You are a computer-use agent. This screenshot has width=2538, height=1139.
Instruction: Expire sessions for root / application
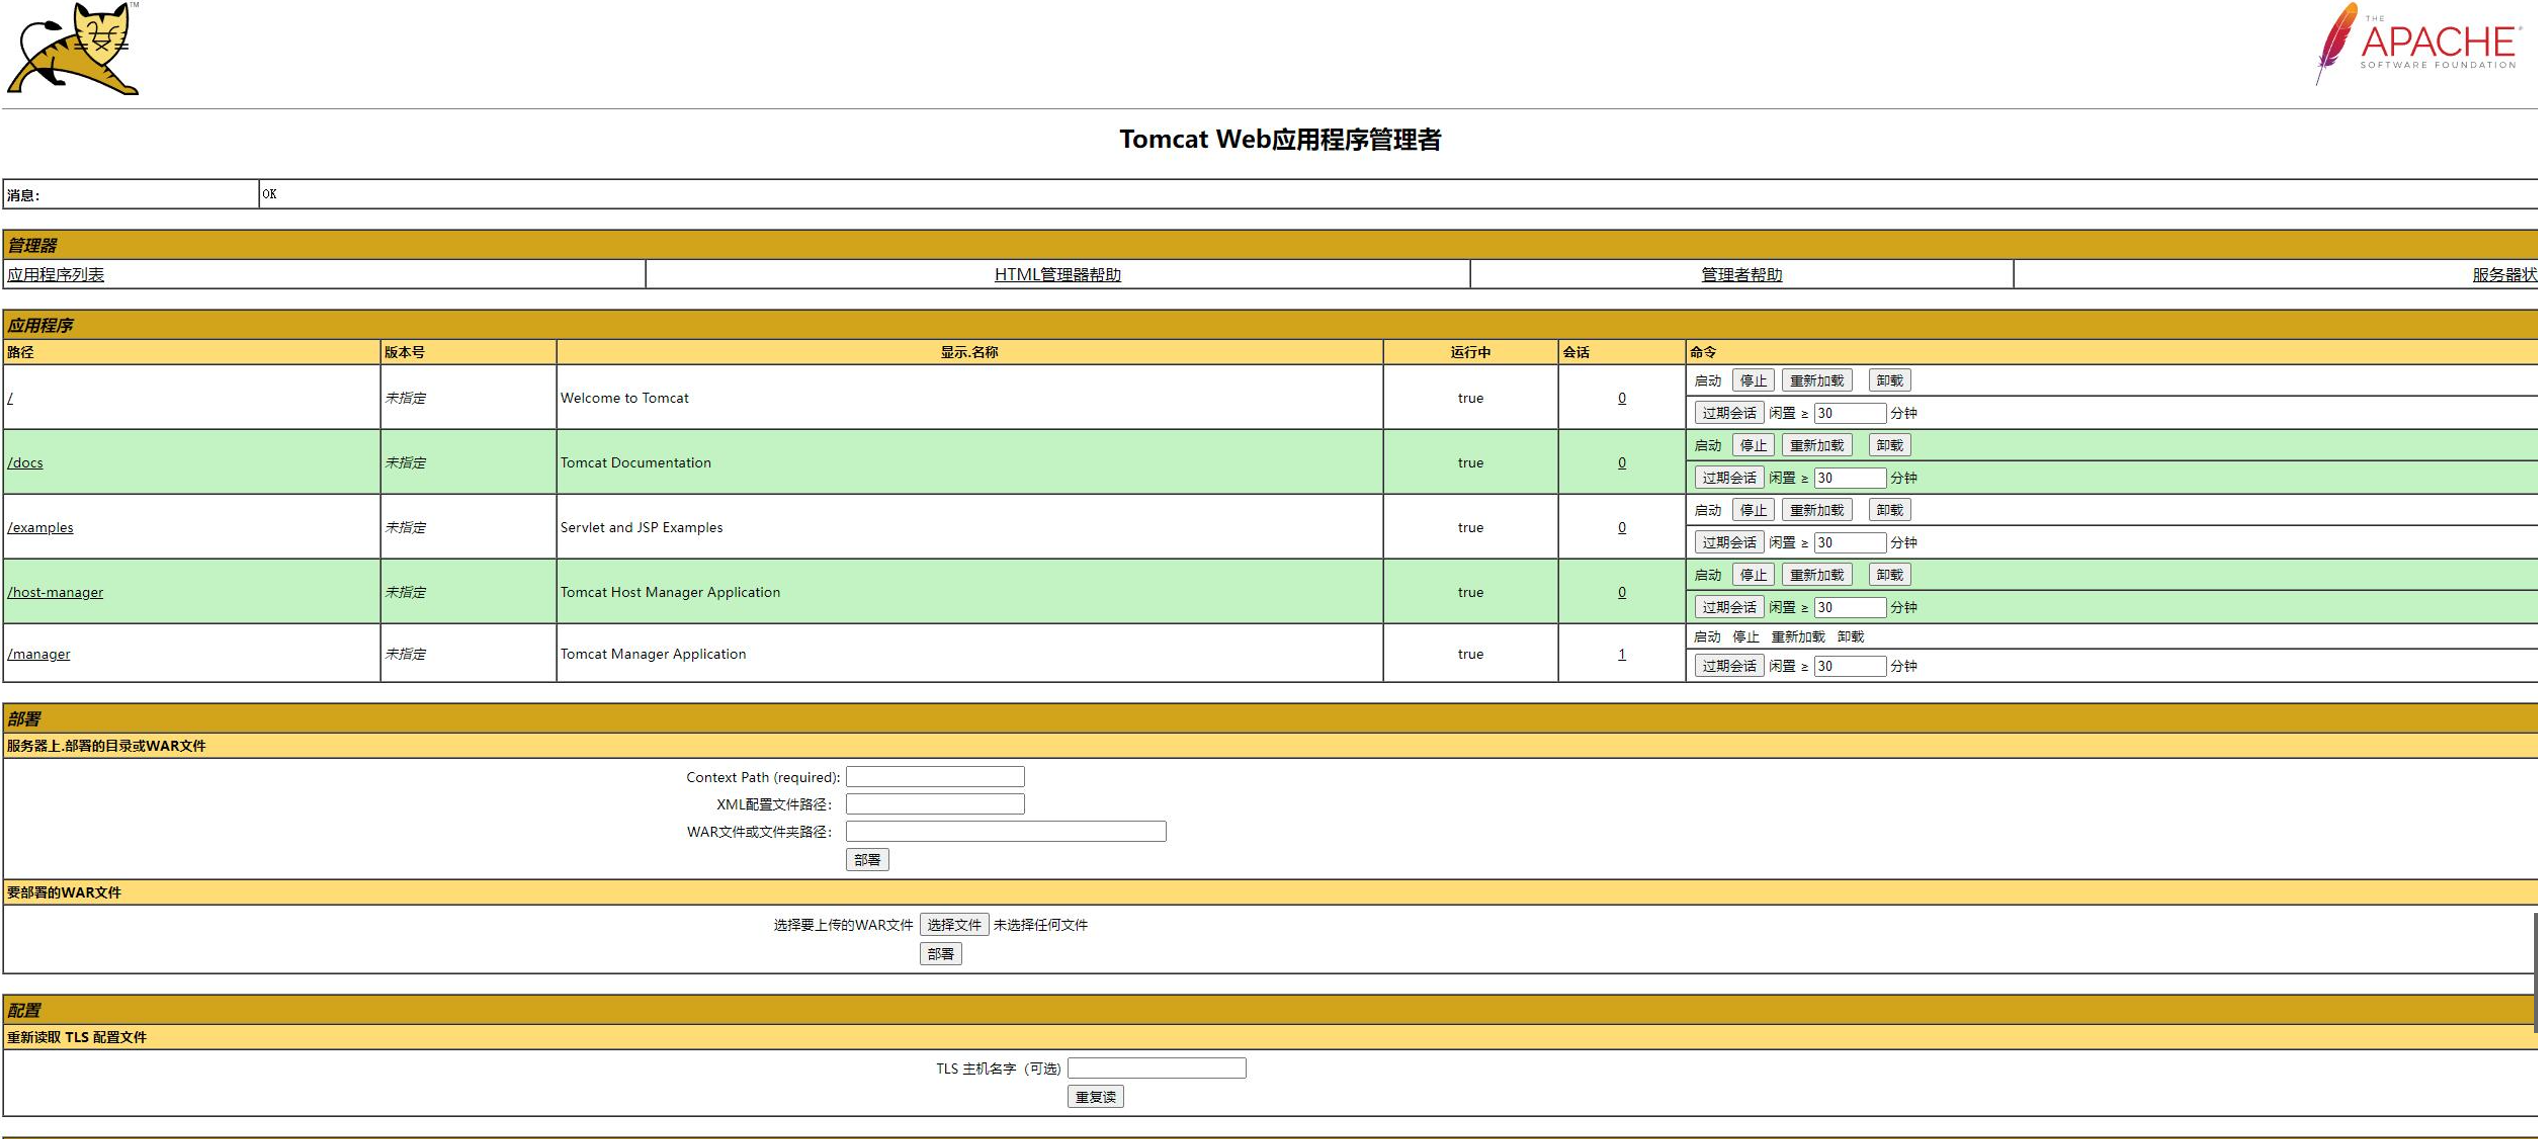click(x=1729, y=413)
